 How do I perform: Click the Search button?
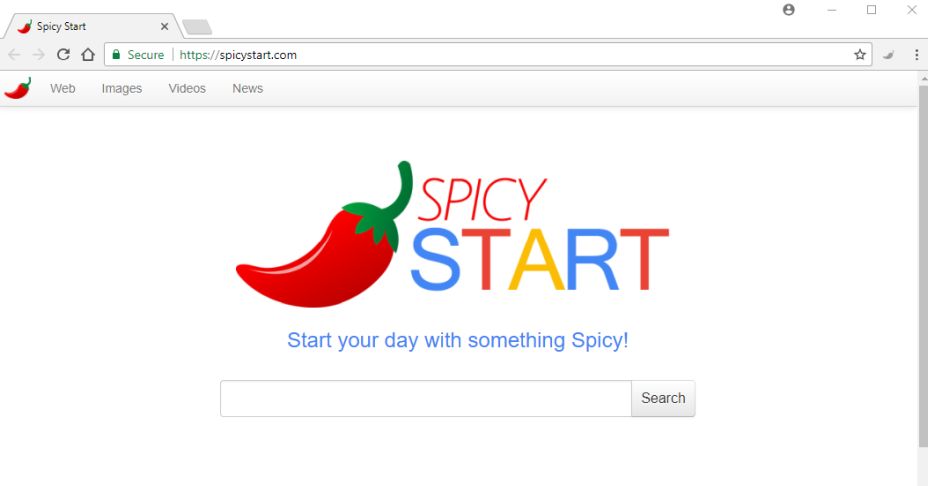click(x=663, y=398)
